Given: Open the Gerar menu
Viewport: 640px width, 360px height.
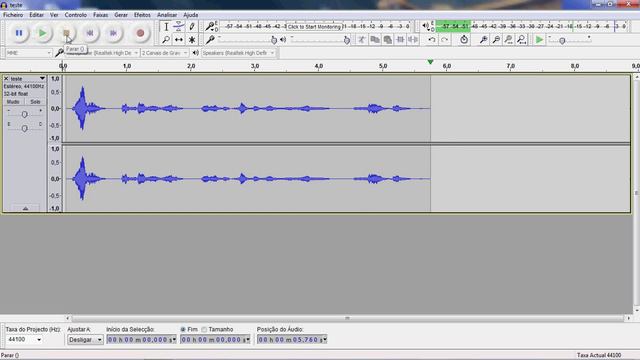Looking at the screenshot, I should pos(121,15).
